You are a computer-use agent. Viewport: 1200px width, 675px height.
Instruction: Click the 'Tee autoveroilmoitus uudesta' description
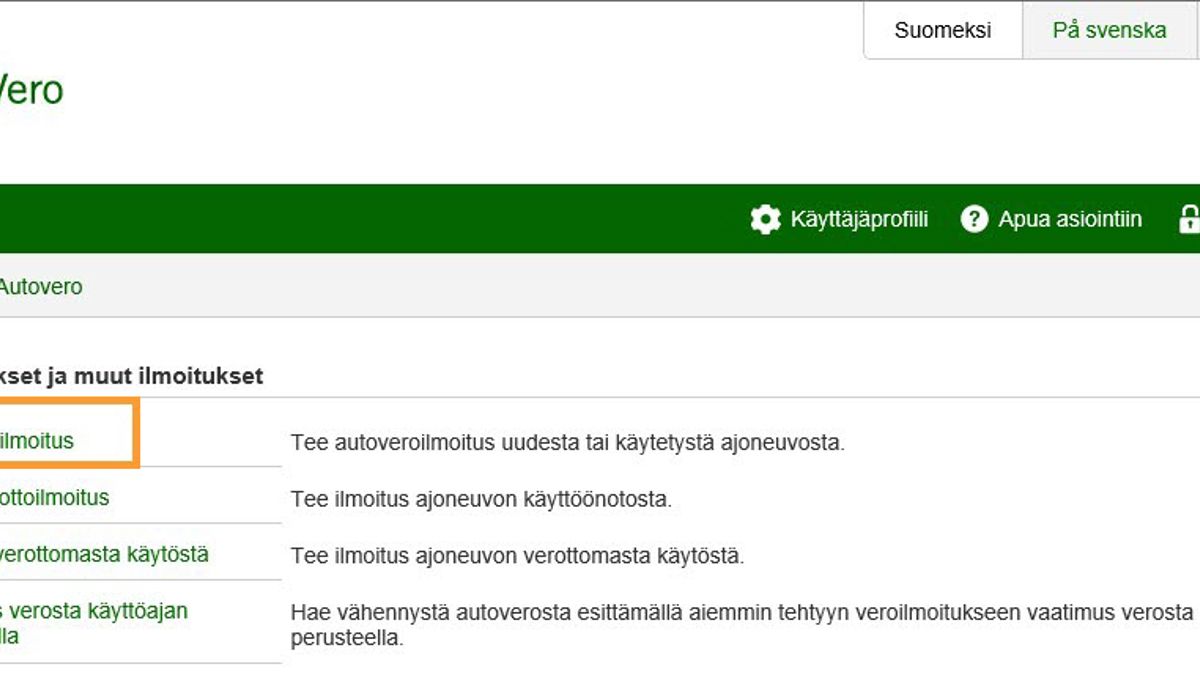coord(567,442)
